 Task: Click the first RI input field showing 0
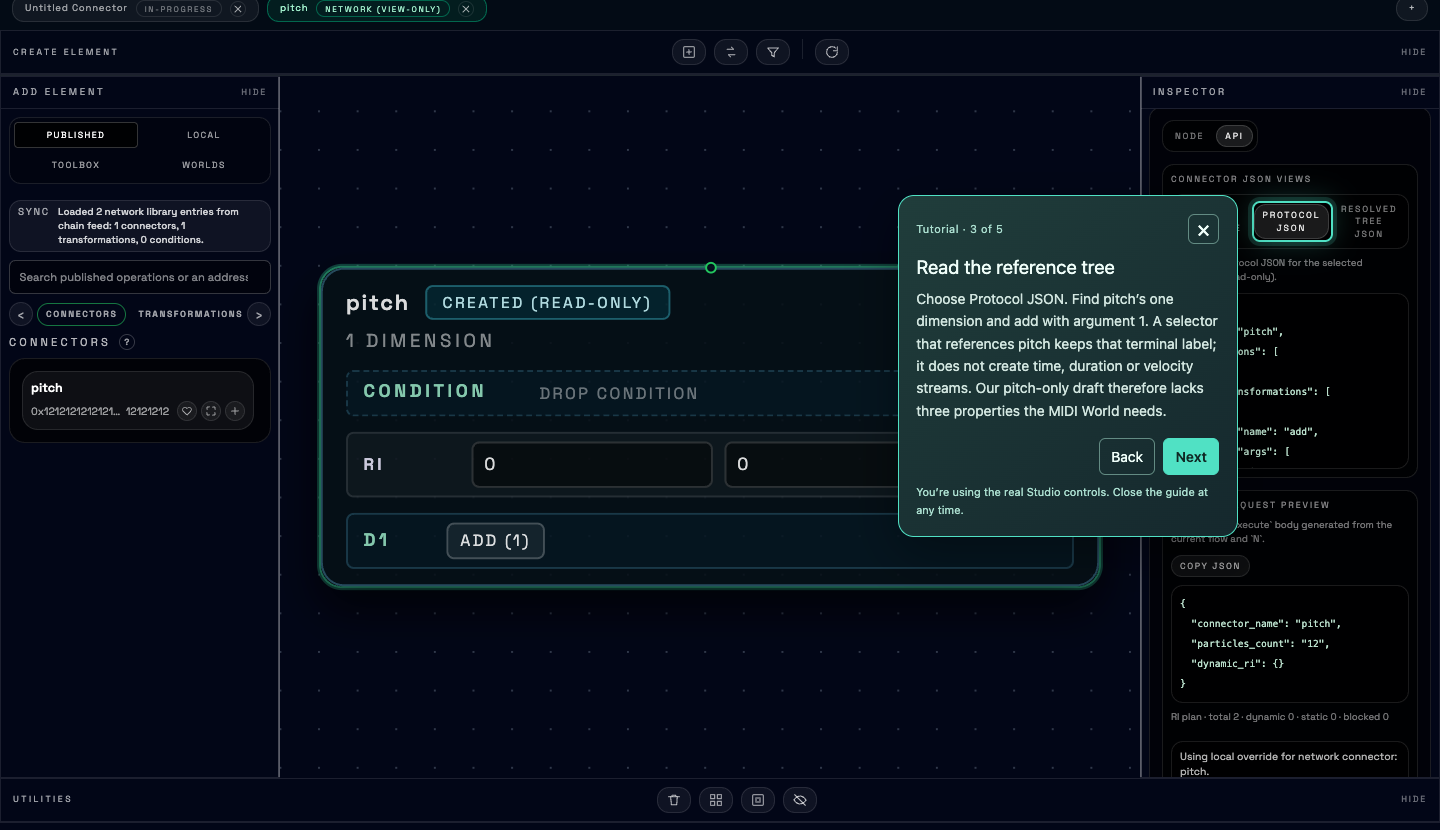[592, 464]
